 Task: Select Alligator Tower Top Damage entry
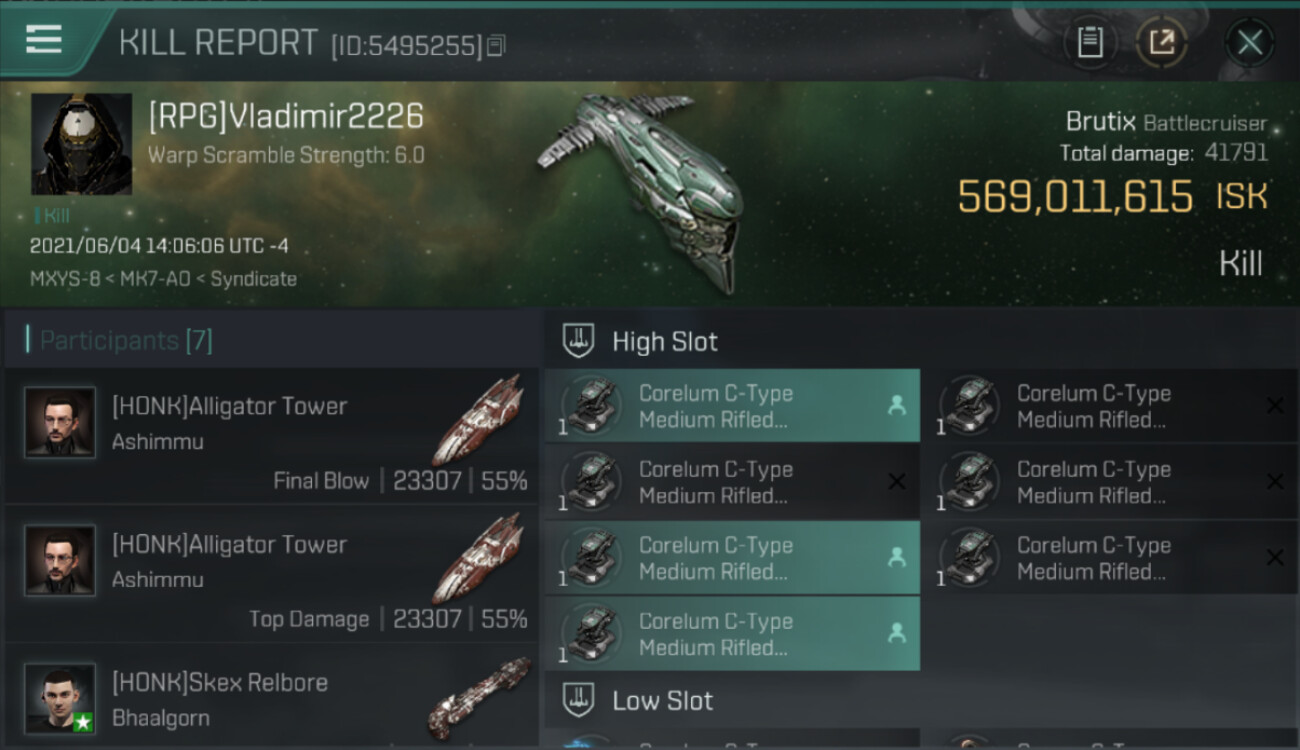pyautogui.click(x=272, y=574)
